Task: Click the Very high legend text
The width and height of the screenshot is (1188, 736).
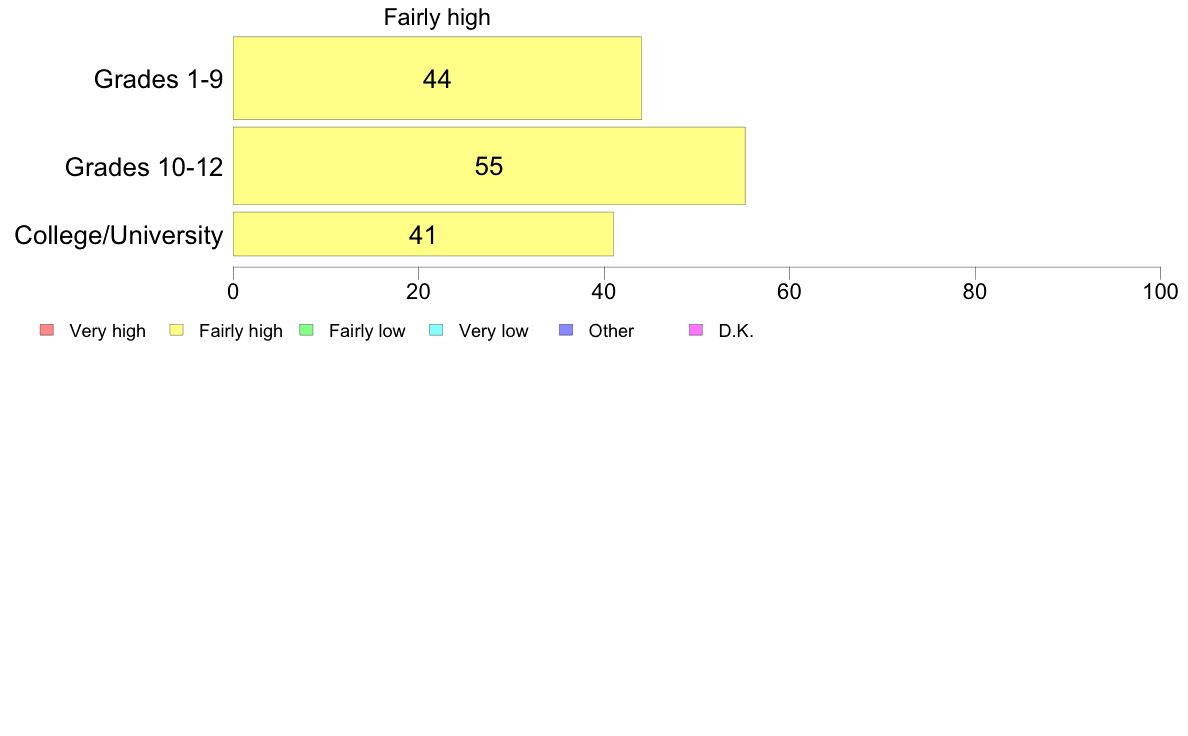Action: click(108, 331)
